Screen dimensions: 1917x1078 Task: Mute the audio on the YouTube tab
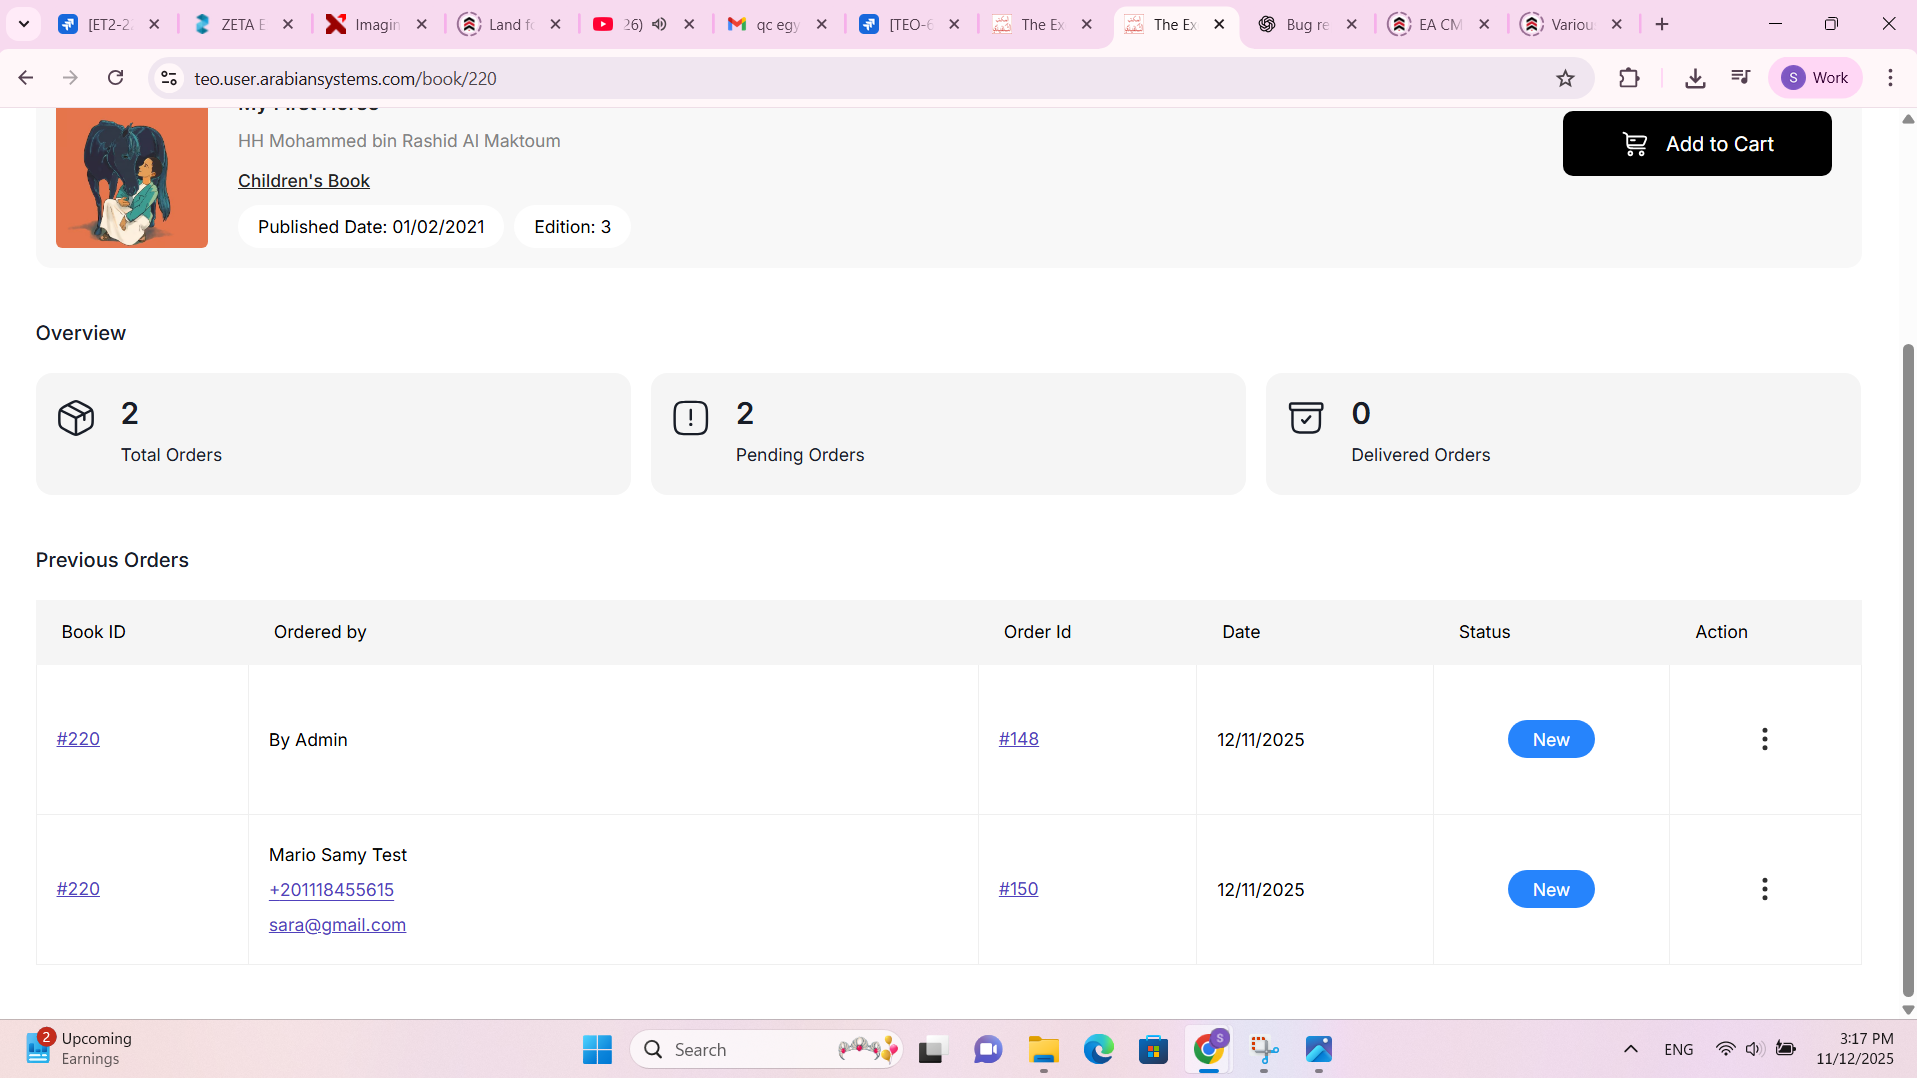pyautogui.click(x=659, y=24)
